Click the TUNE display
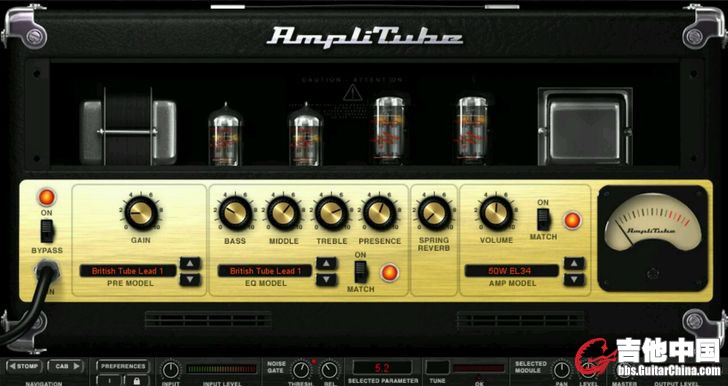Screen dimensions: 728x386 coord(438,367)
